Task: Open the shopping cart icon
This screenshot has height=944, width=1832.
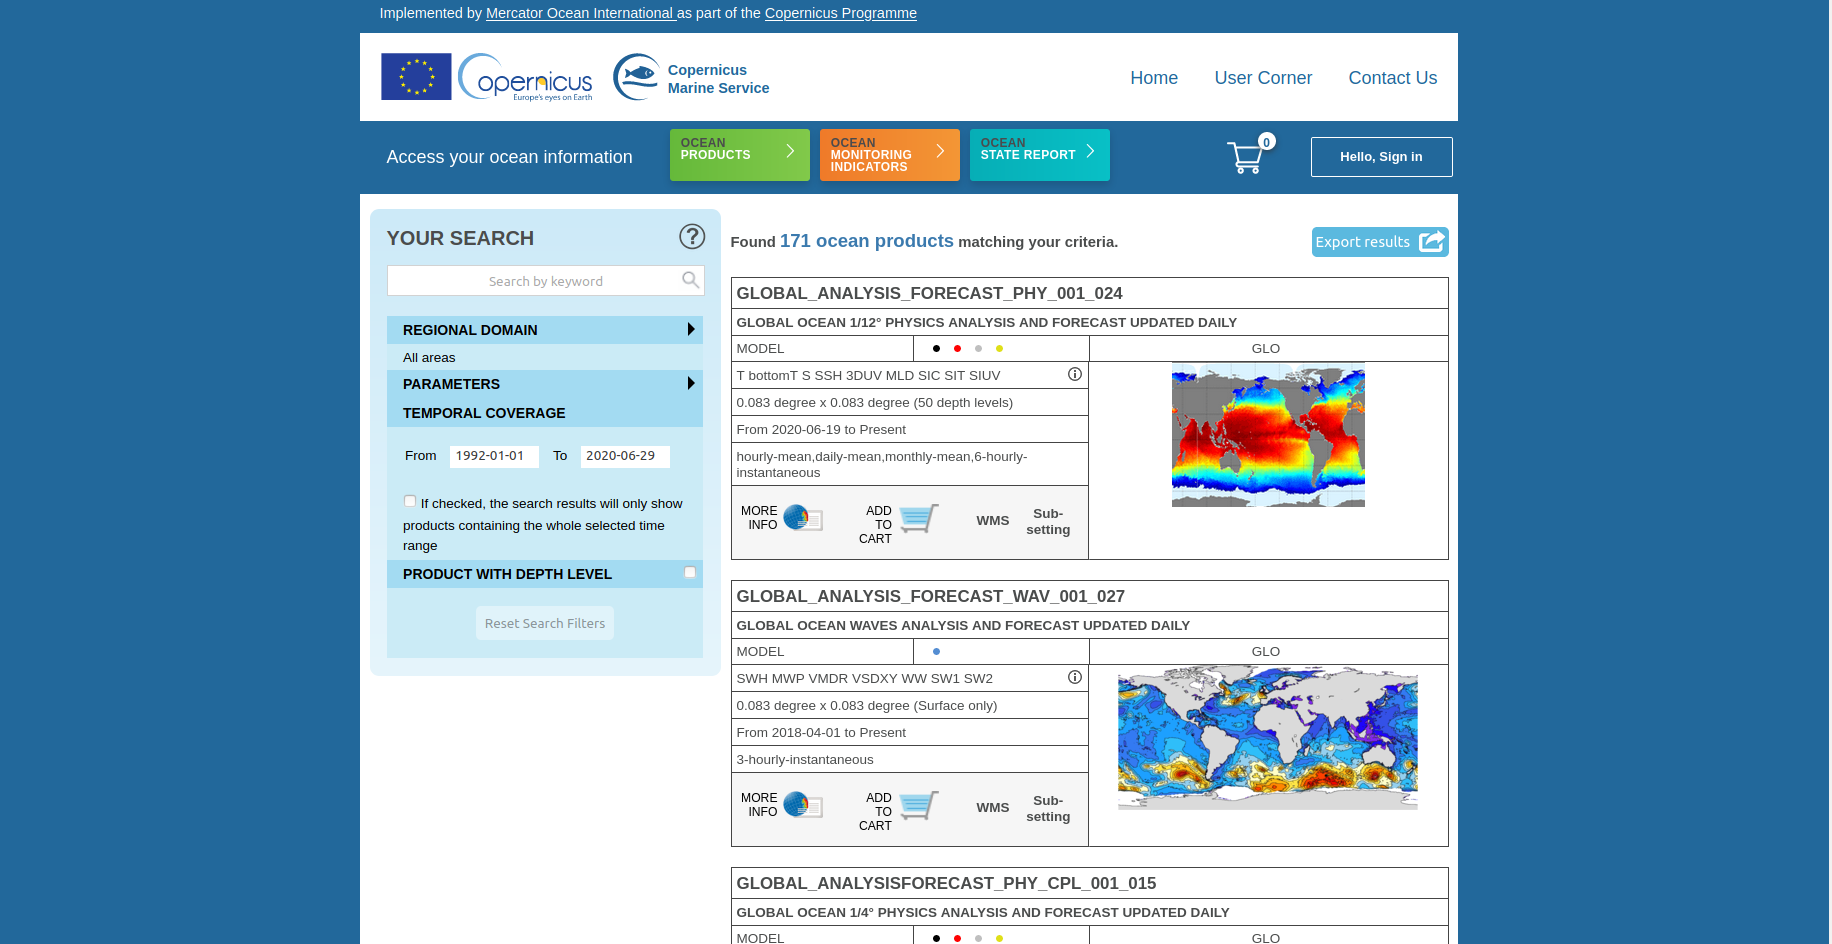Action: coord(1245,157)
